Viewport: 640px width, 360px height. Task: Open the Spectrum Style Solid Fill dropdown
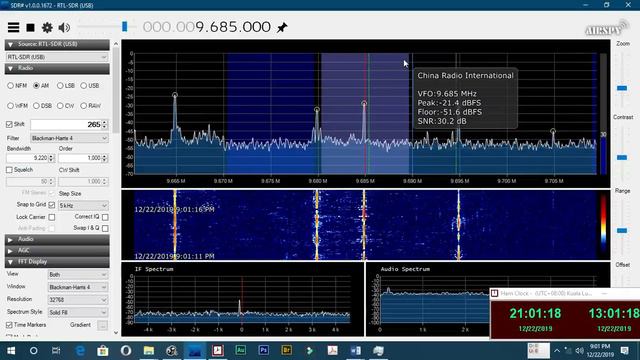click(x=78, y=313)
